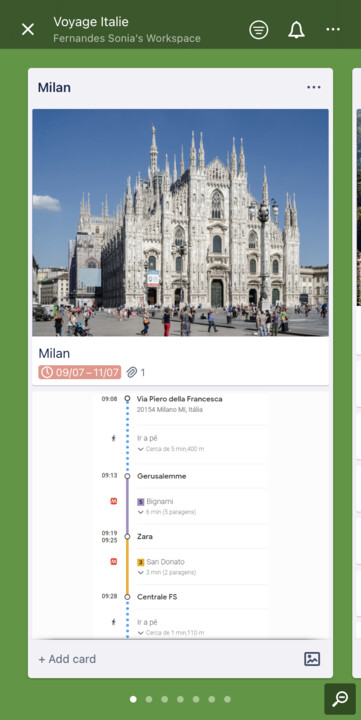Image resolution: width=361 pixels, height=720 pixels.
Task: Click Add card button
Action: (x=67, y=659)
